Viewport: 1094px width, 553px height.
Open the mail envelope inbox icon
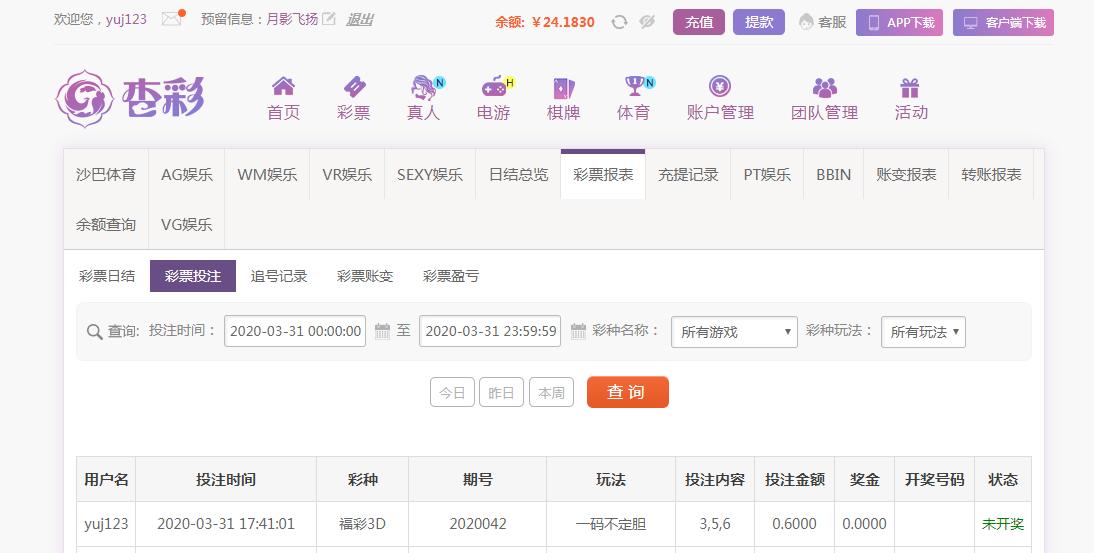pos(171,20)
